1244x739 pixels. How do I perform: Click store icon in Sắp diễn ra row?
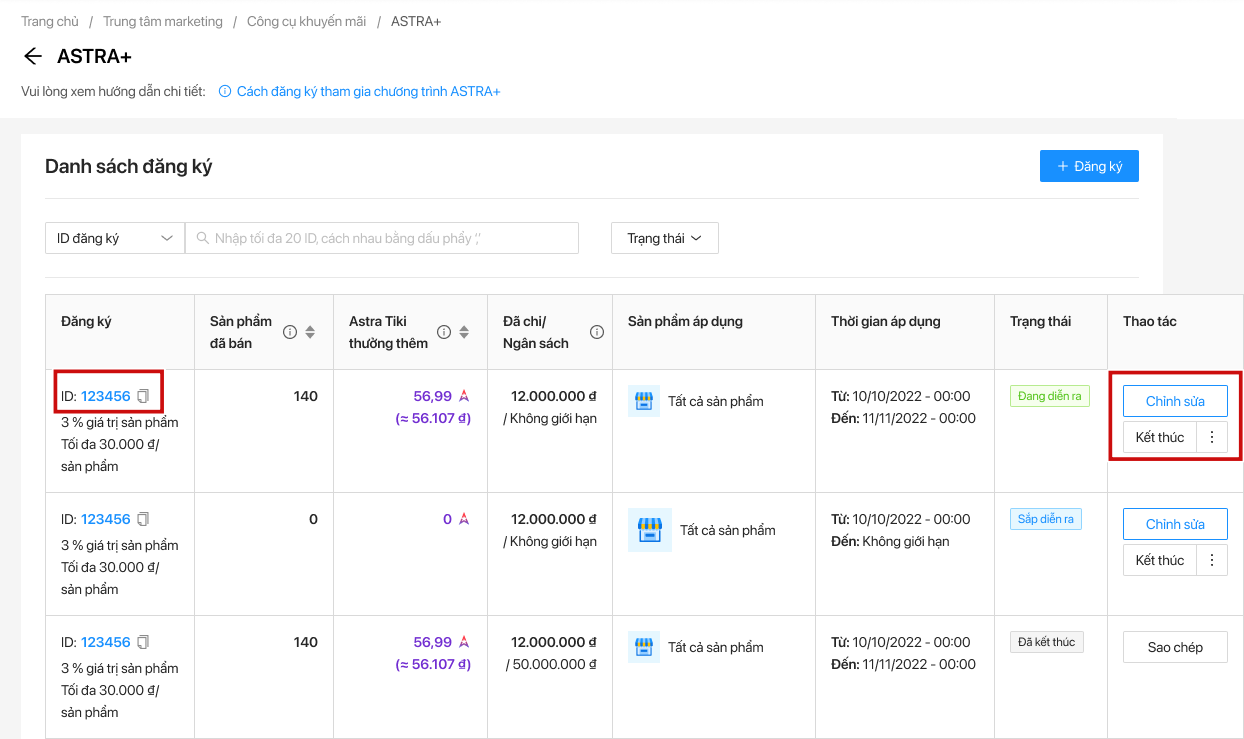point(650,530)
